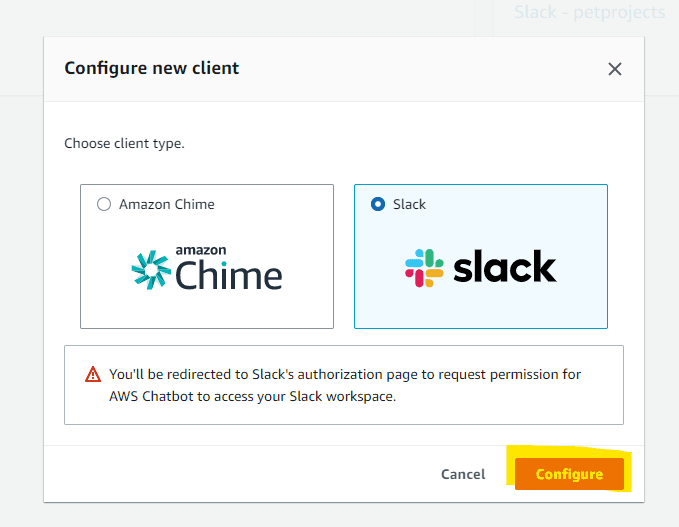Click the Choose client type text
679x527 pixels.
pos(125,143)
